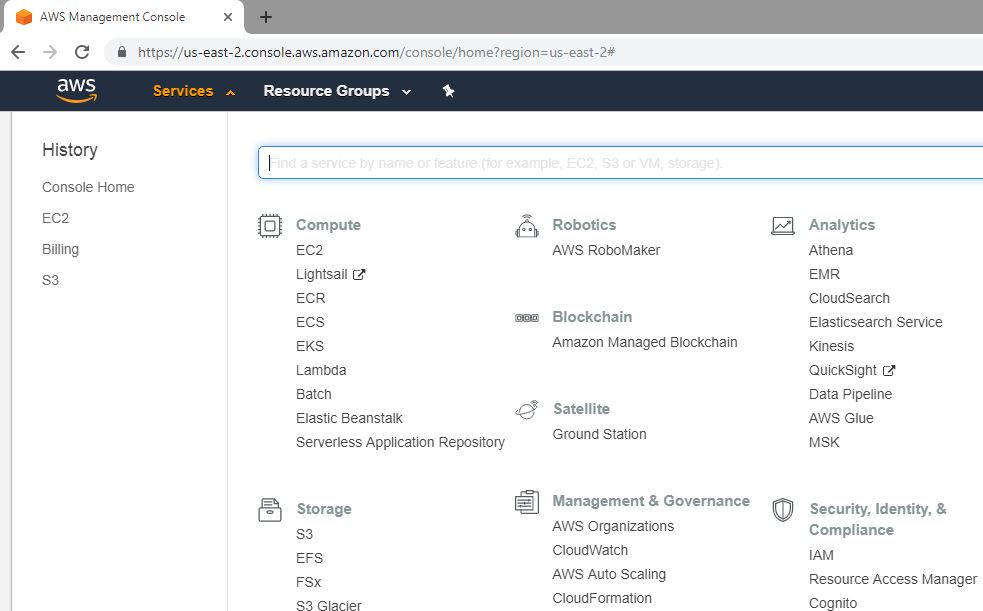The height and width of the screenshot is (611, 983).
Task: Open Ground Station
Action: pos(599,434)
